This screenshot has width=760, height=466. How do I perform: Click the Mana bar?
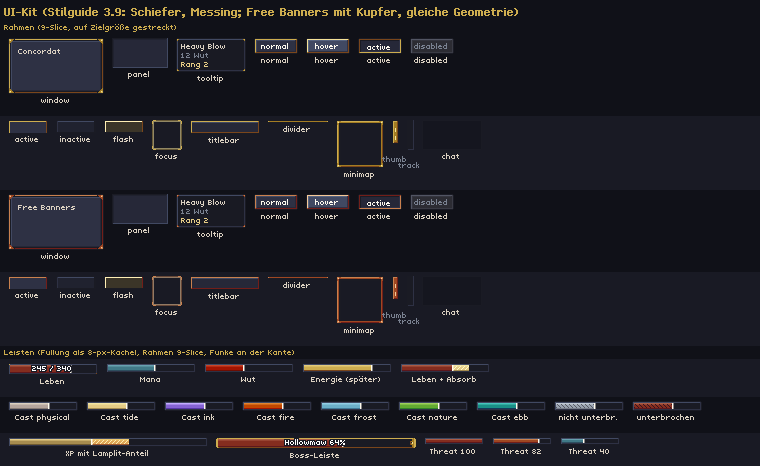point(151,368)
